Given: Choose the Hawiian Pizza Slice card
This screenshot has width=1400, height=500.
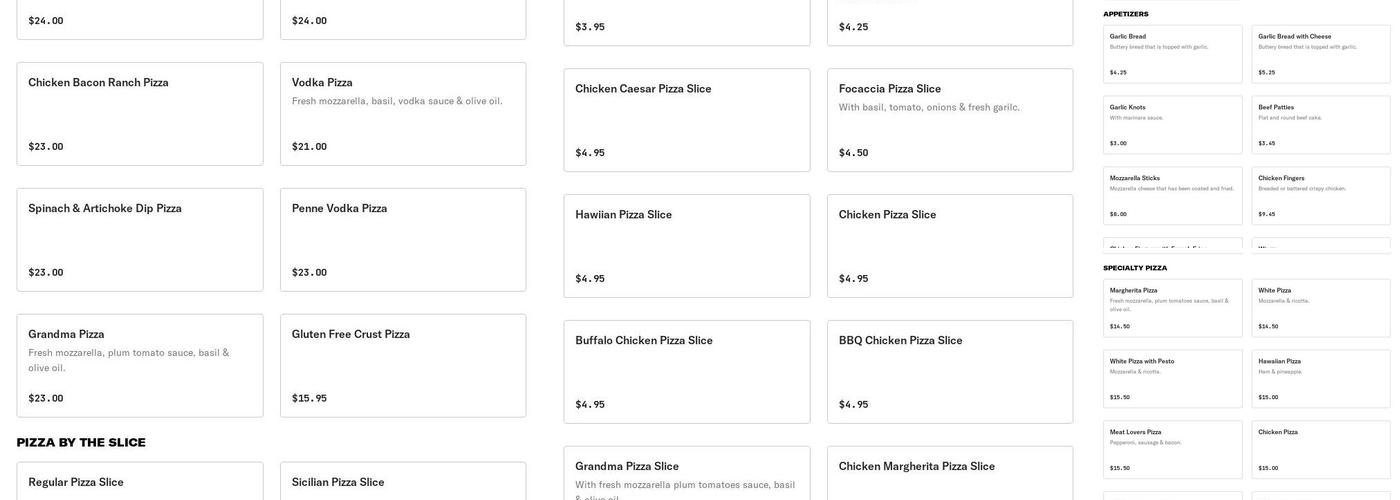Looking at the screenshot, I should pyautogui.click(x=687, y=246).
